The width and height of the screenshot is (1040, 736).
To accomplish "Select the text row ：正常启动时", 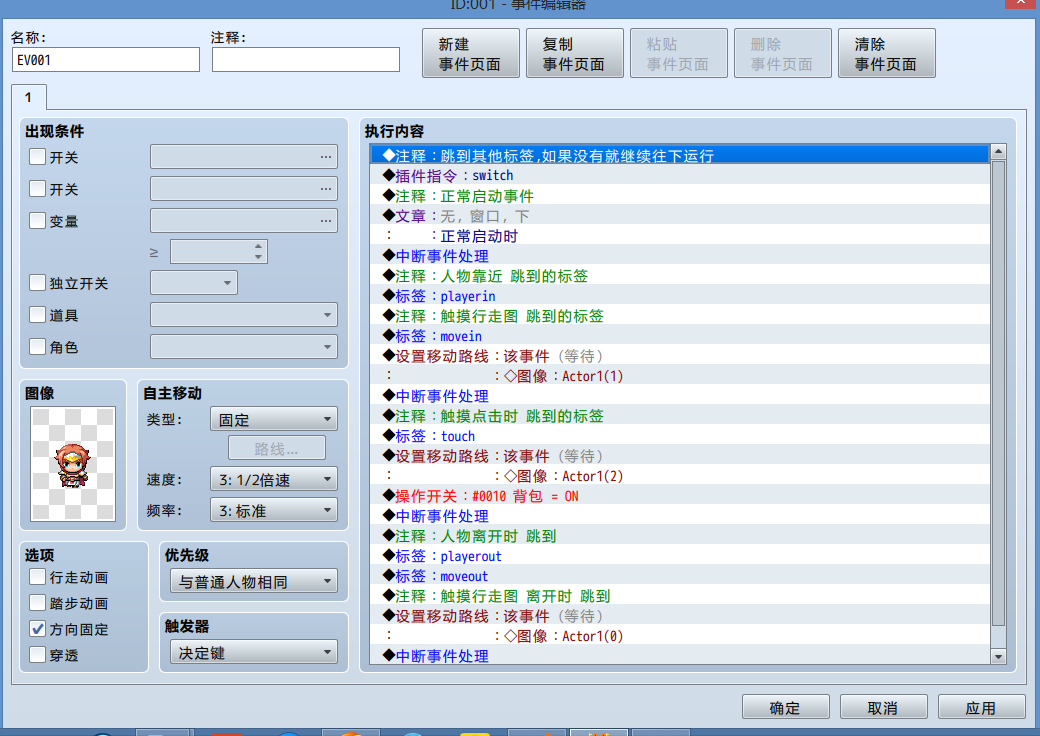I will coord(680,235).
